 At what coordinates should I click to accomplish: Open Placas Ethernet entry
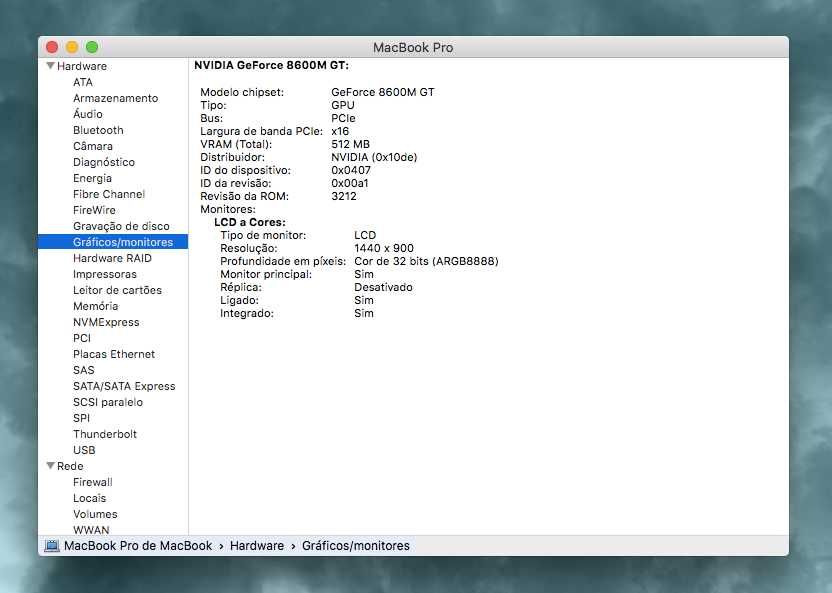pos(114,354)
